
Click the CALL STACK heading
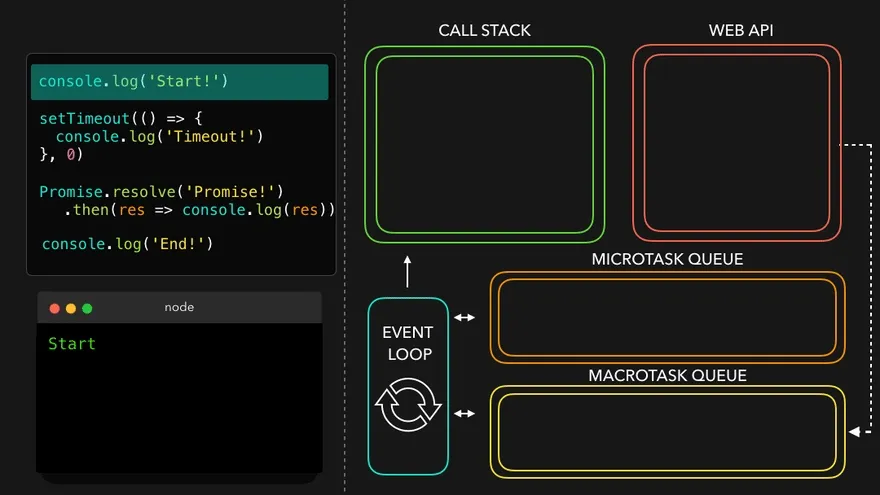[484, 30]
